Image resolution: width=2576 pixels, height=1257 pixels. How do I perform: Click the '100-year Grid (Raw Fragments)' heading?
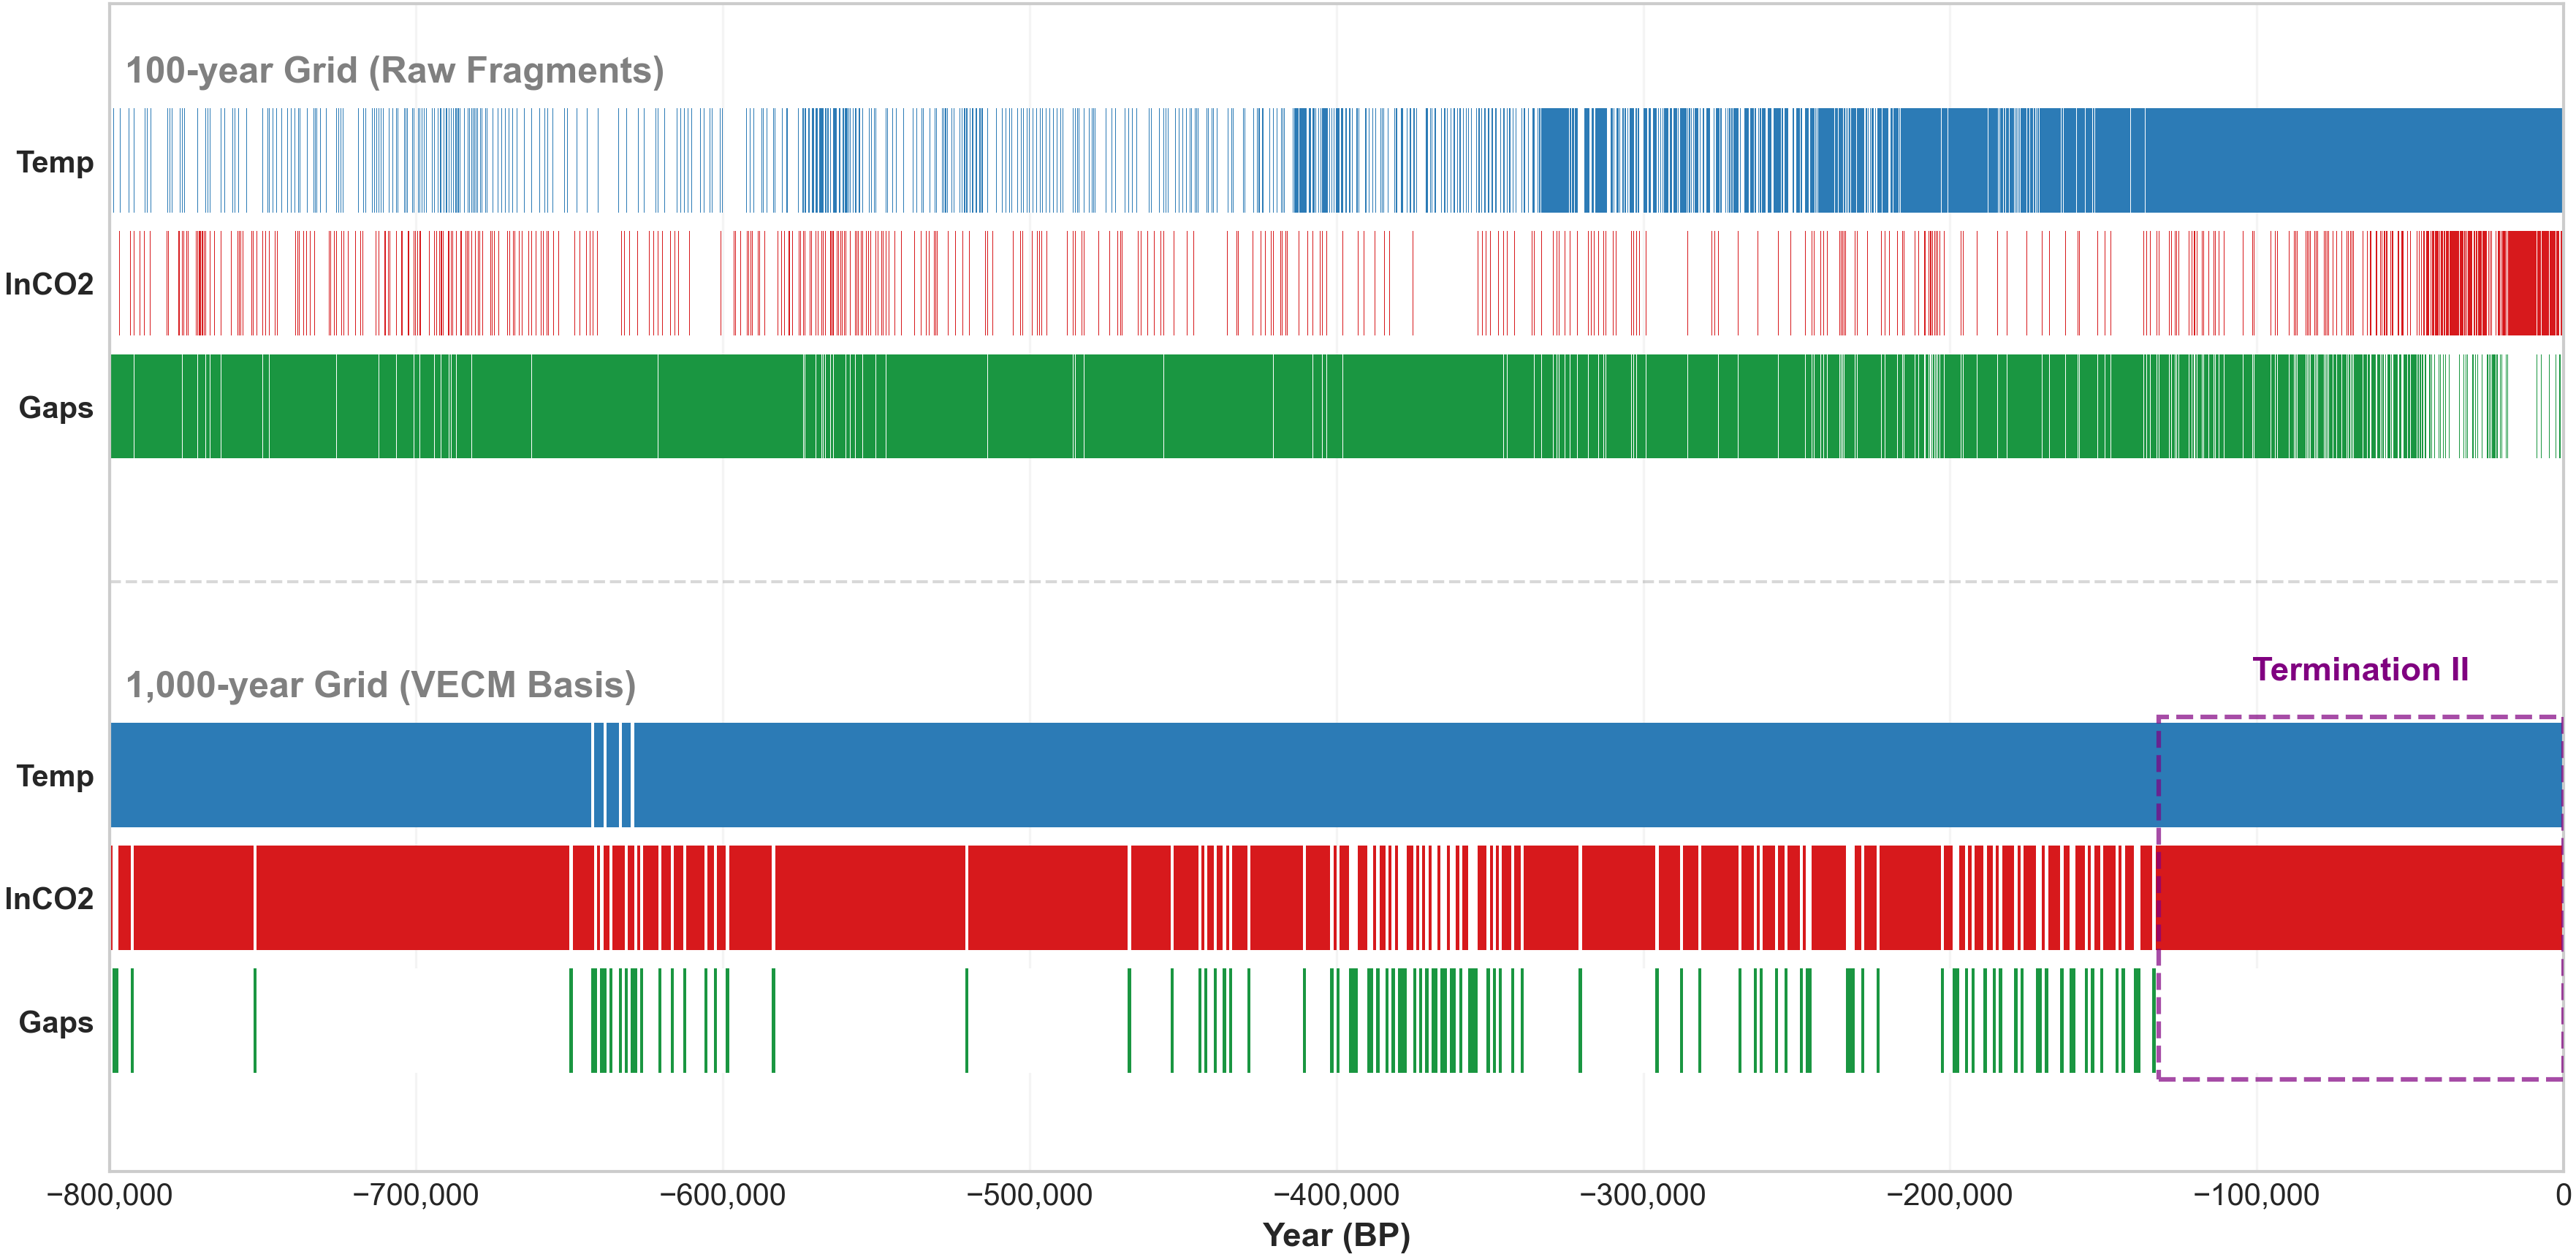(x=394, y=70)
